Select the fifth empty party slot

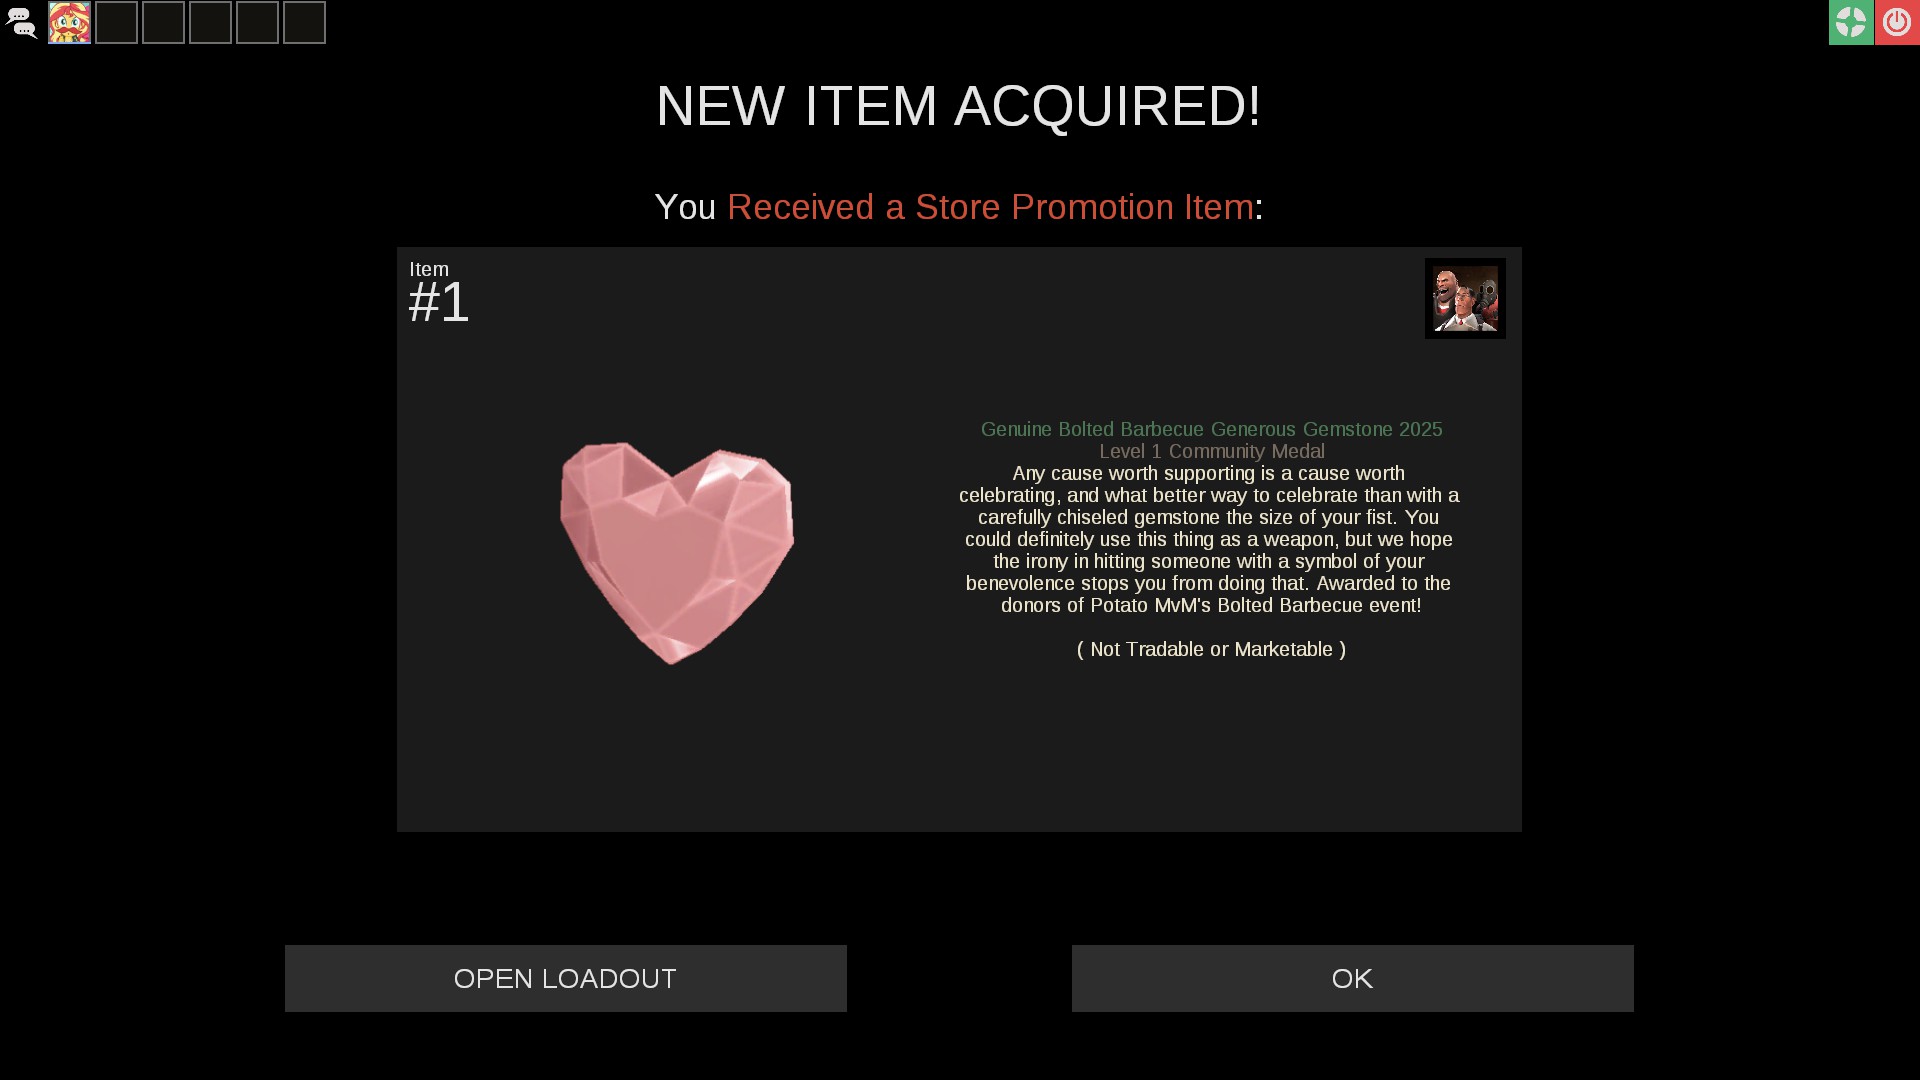click(x=304, y=22)
